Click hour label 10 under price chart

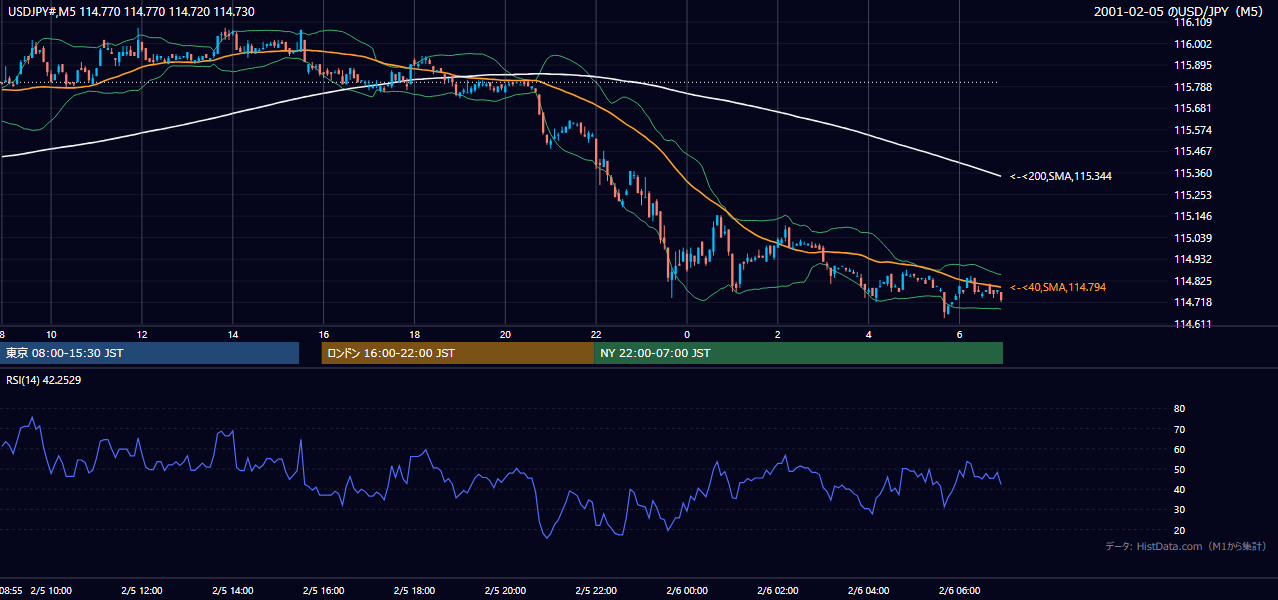tap(51, 334)
